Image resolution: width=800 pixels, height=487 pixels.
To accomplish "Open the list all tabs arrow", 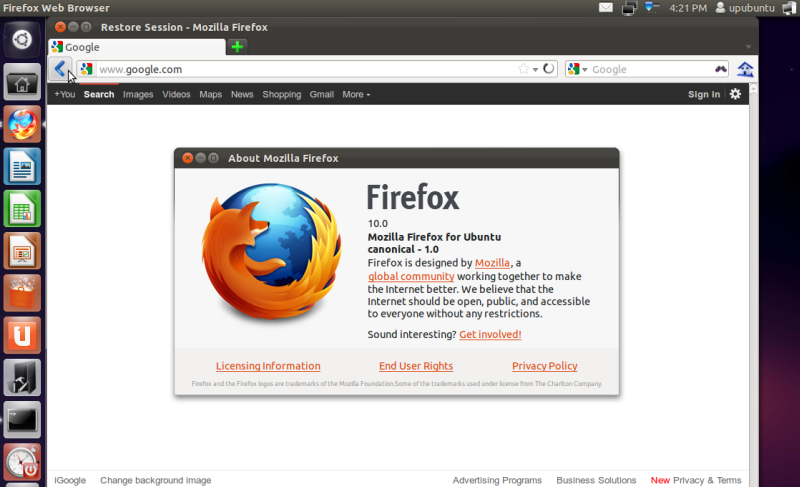I will point(748,47).
